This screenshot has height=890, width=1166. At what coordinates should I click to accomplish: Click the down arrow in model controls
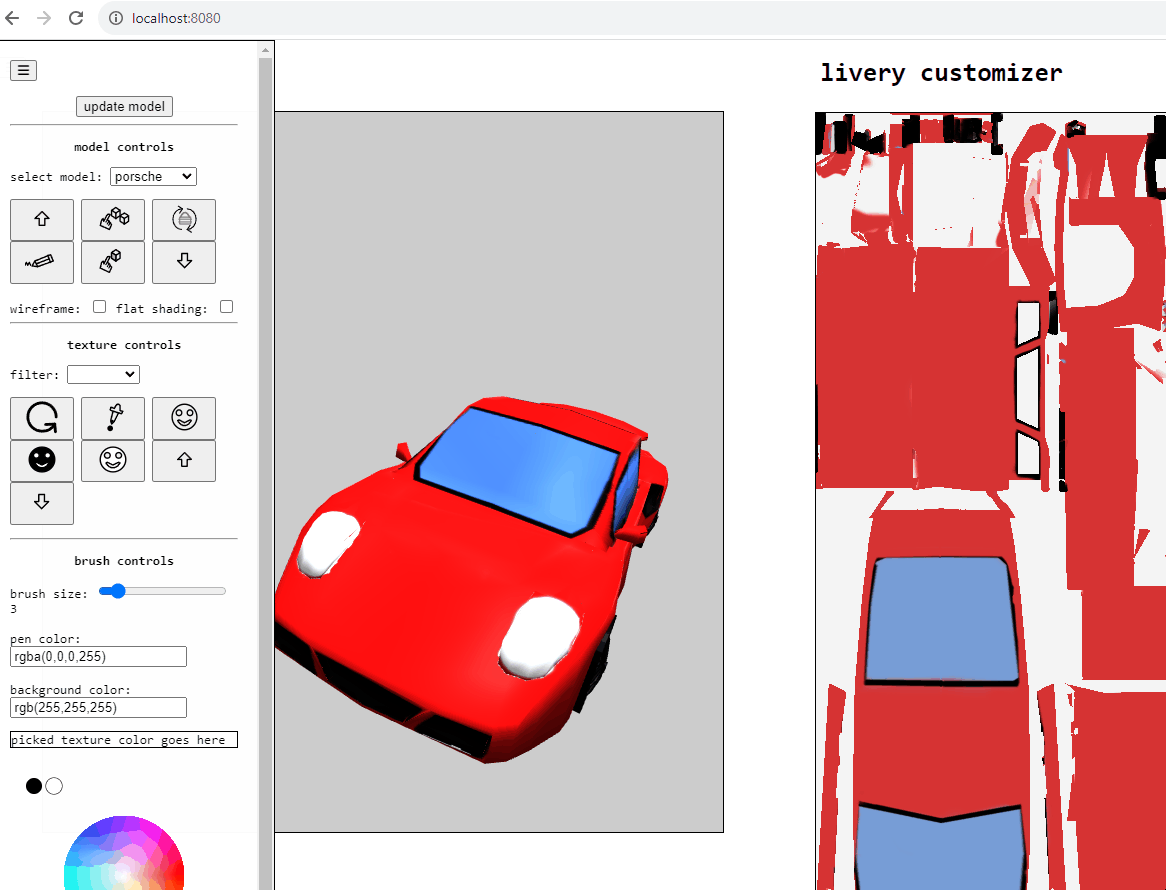[184, 262]
